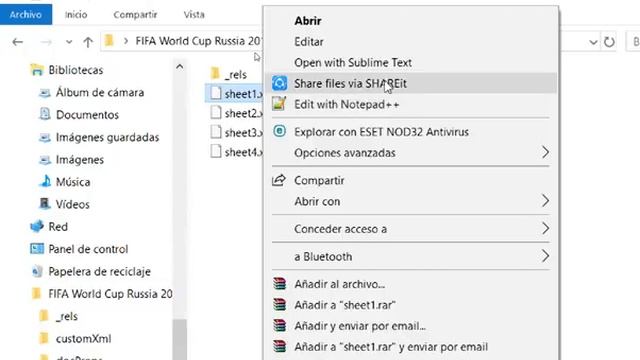This screenshot has width=640, height=360.
Task: Go up one folder level arrow
Action: coord(88,42)
